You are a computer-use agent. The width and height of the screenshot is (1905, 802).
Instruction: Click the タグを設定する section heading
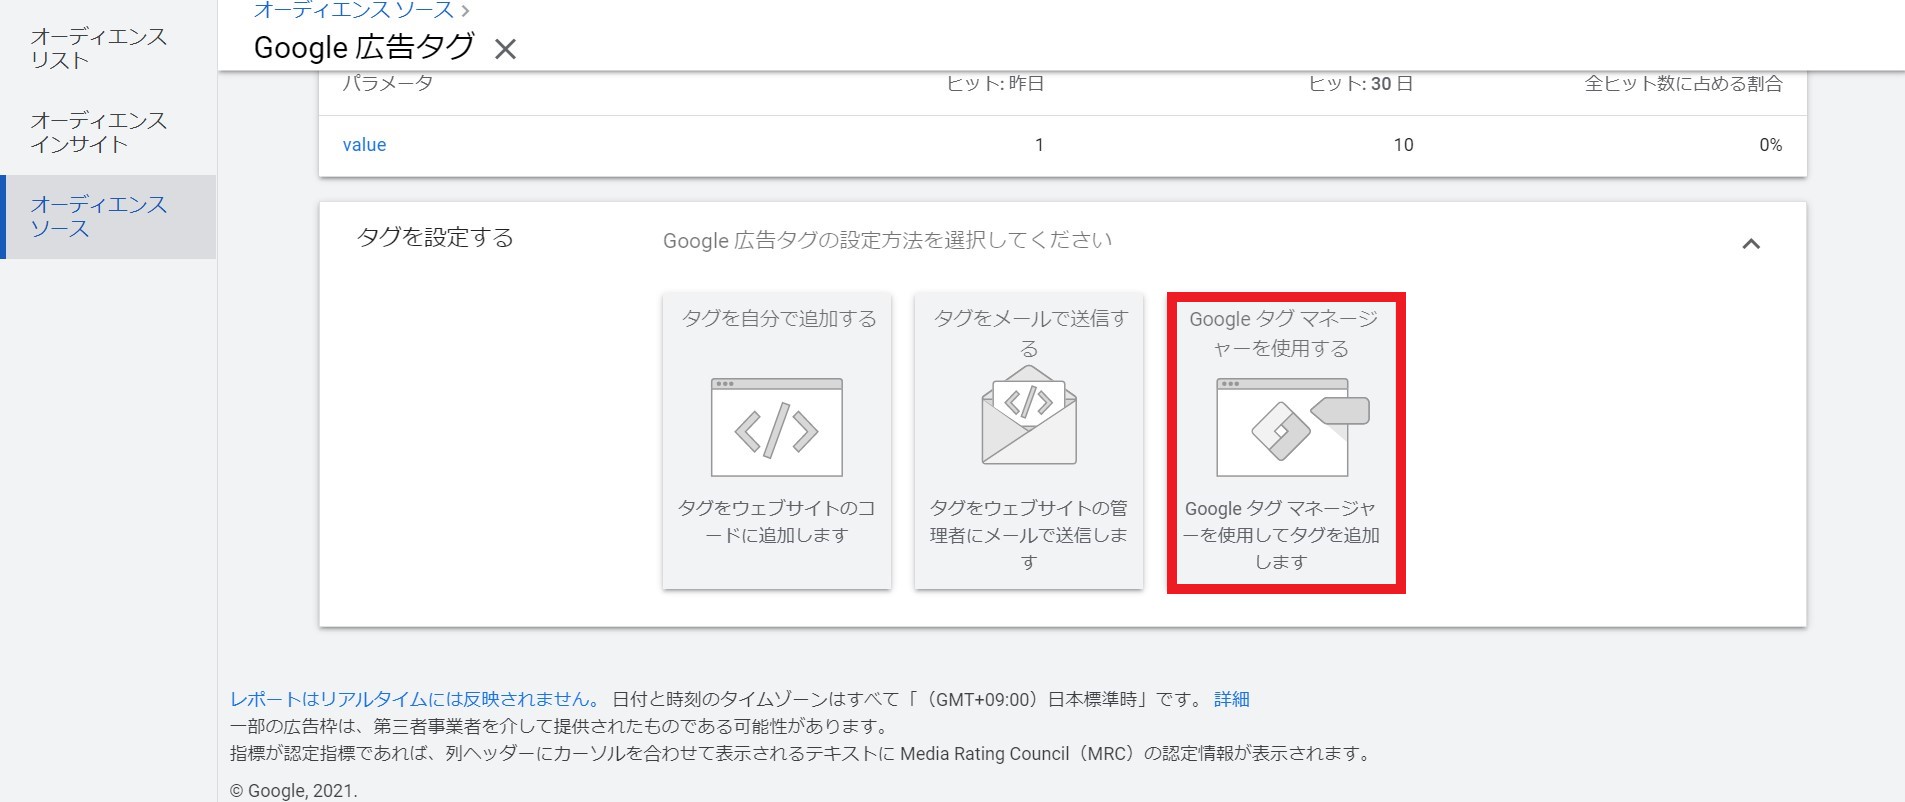click(435, 238)
